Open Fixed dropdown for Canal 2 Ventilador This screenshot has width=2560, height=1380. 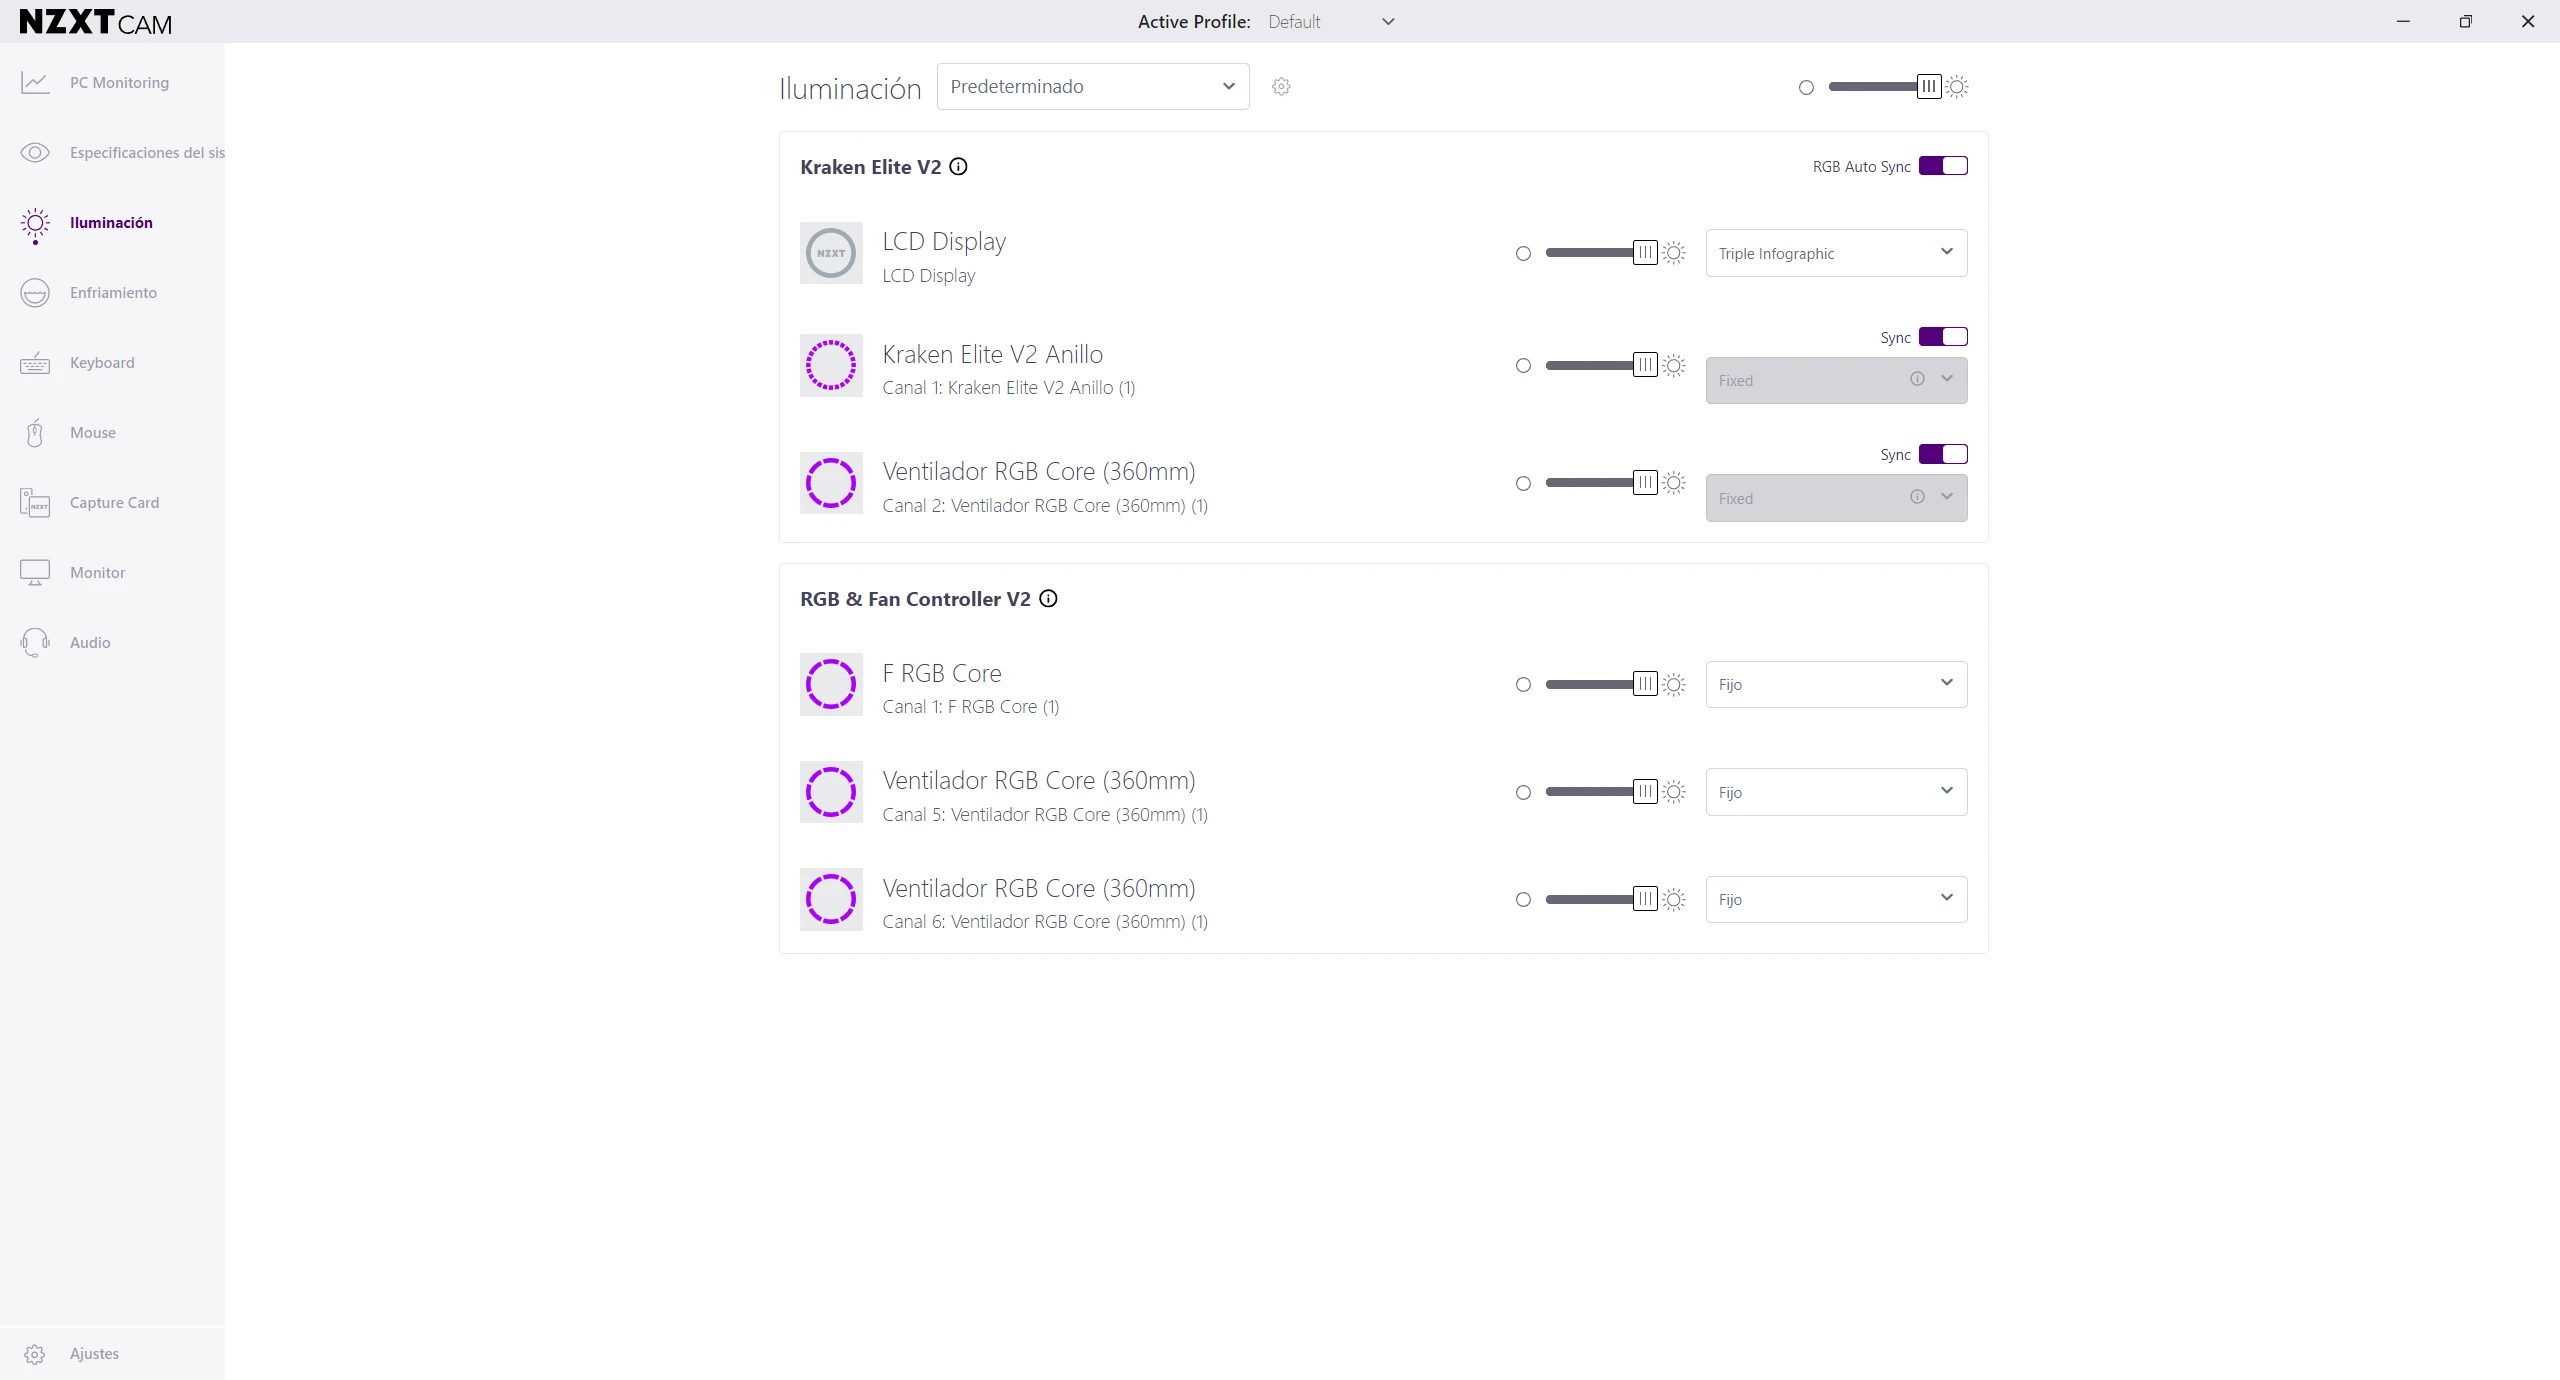(x=1836, y=498)
